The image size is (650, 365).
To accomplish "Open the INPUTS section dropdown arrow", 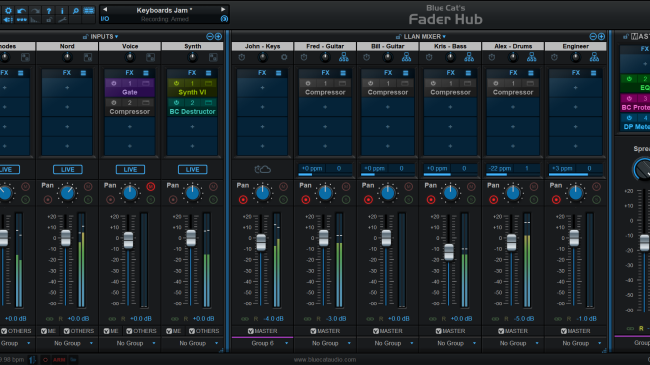I will [x=116, y=37].
